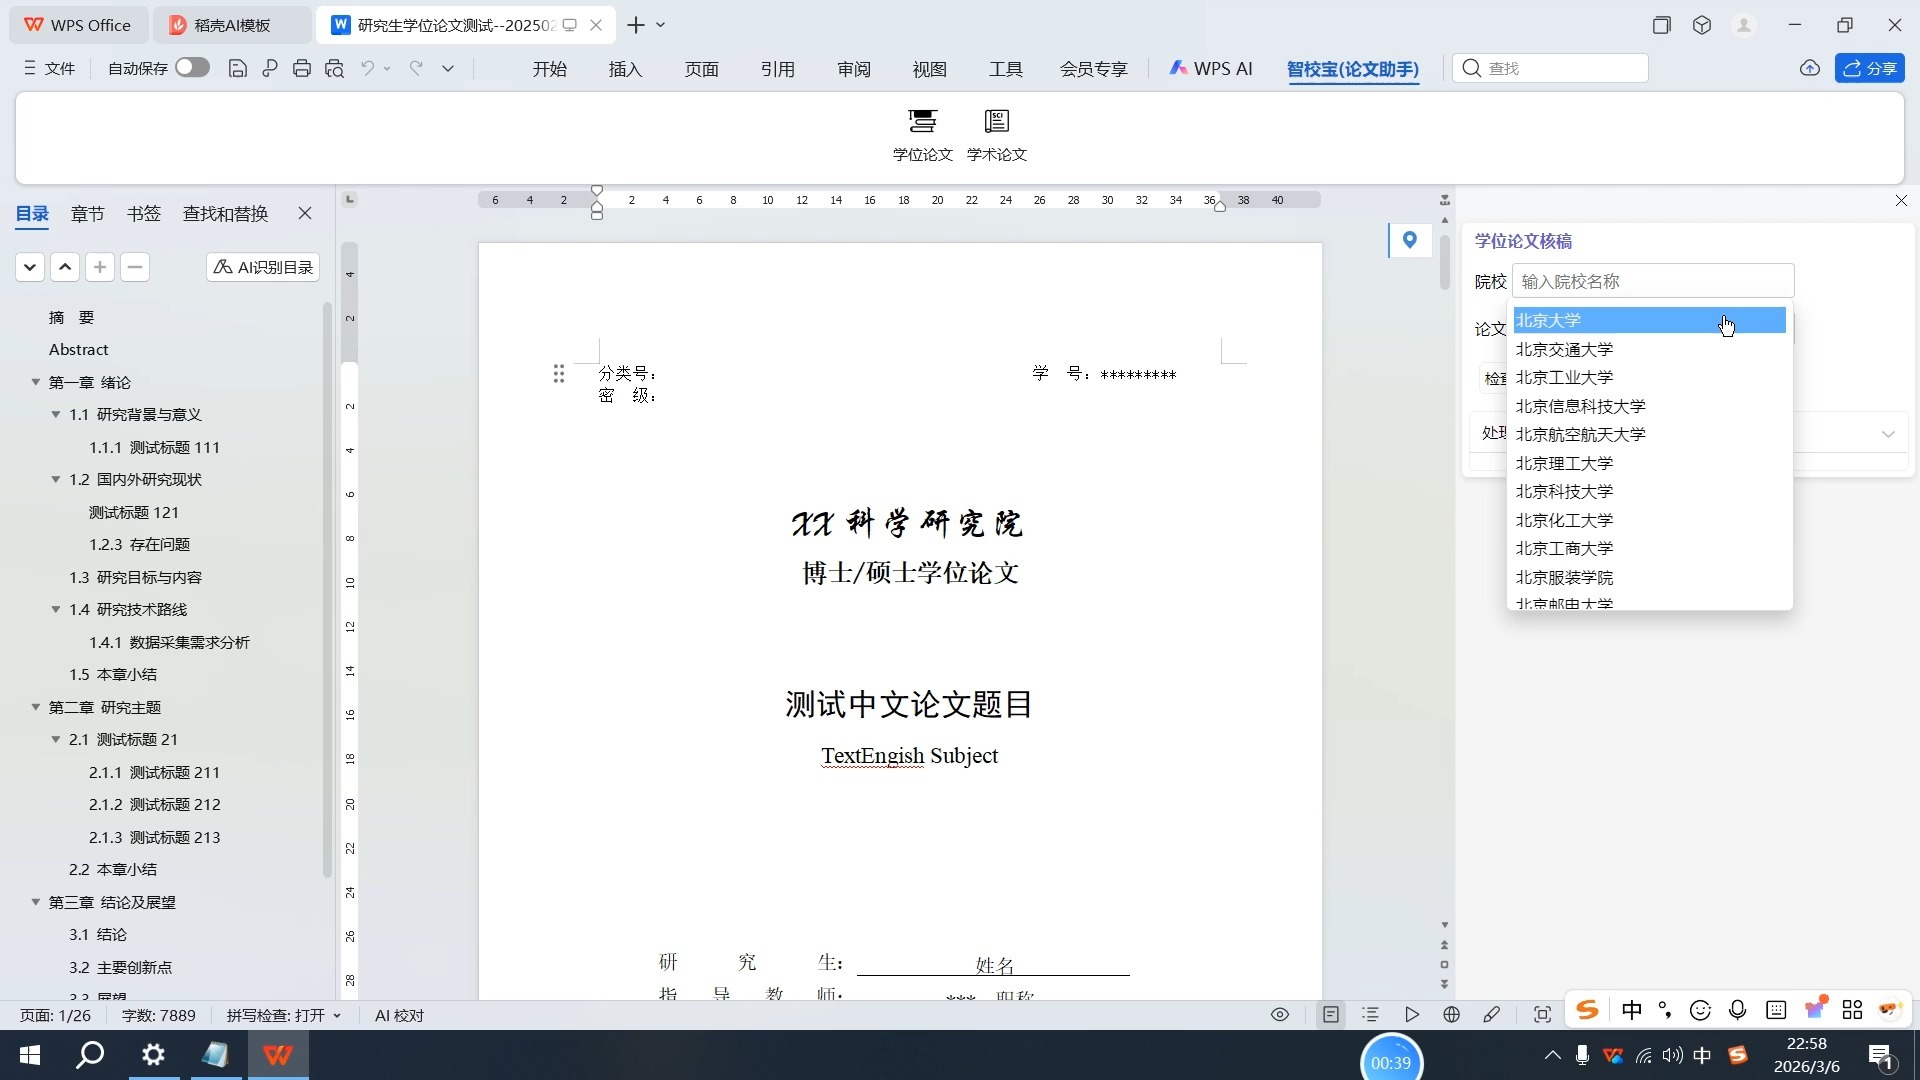Click the web layout globe icon
The width and height of the screenshot is (1920, 1080).
pyautogui.click(x=1451, y=1015)
